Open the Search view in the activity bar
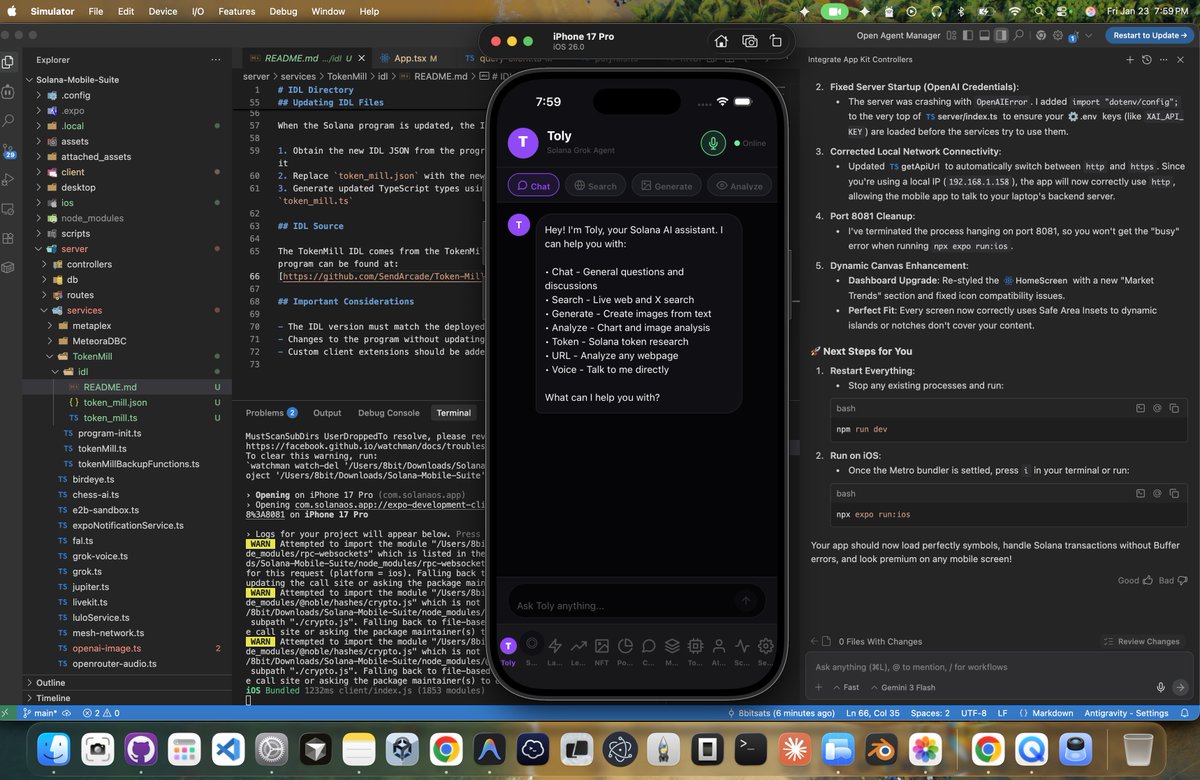The width and height of the screenshot is (1200, 780). (9, 120)
